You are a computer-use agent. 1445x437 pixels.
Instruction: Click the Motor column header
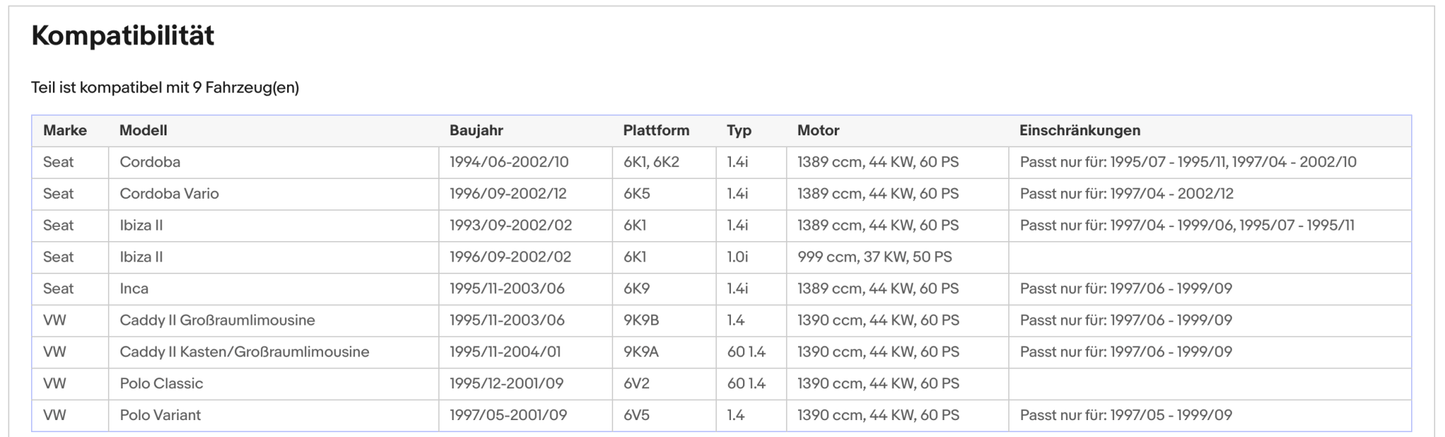pyautogui.click(x=818, y=131)
